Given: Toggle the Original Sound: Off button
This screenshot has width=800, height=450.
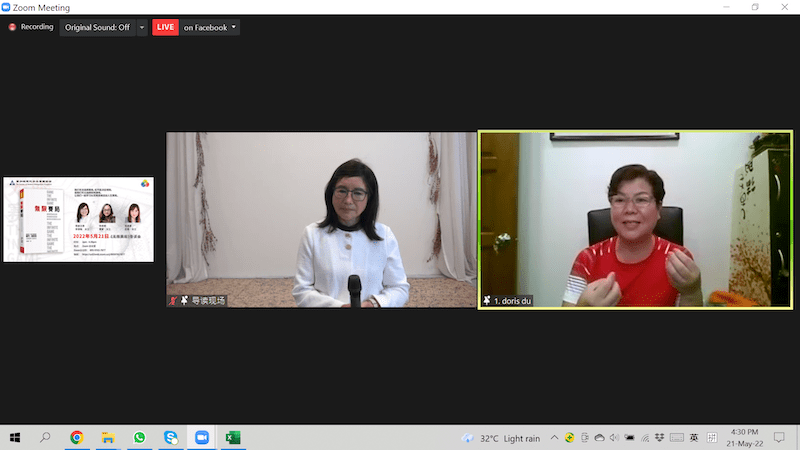Looking at the screenshot, I should (x=97, y=27).
